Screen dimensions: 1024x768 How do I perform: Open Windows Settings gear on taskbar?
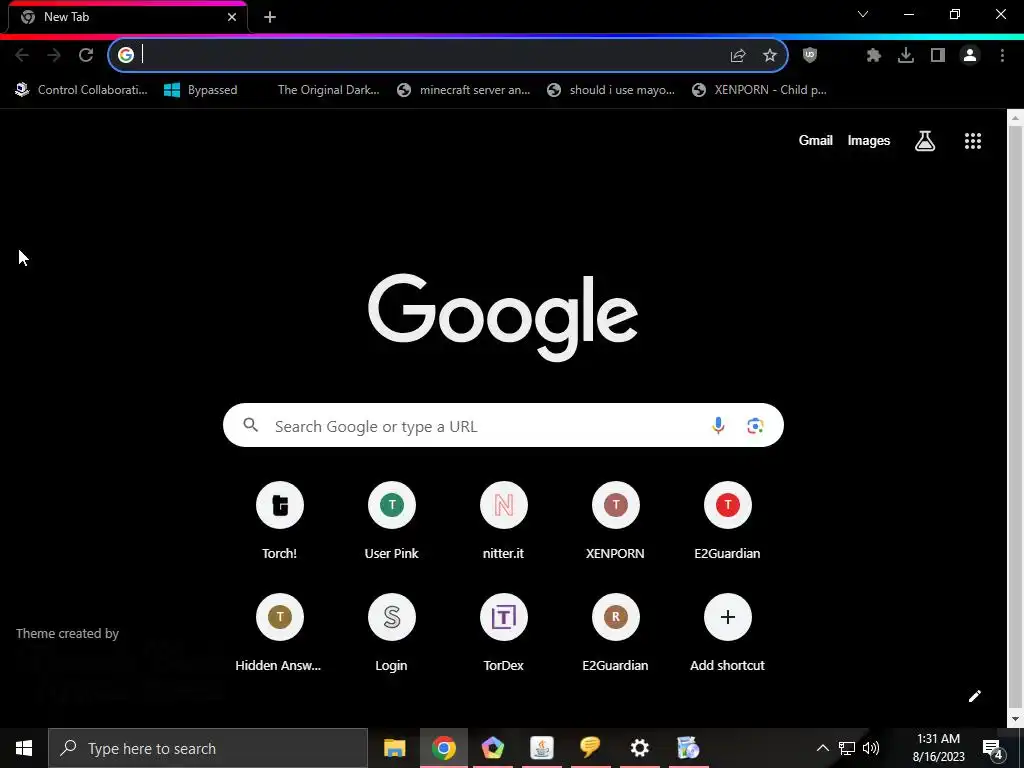[639, 748]
